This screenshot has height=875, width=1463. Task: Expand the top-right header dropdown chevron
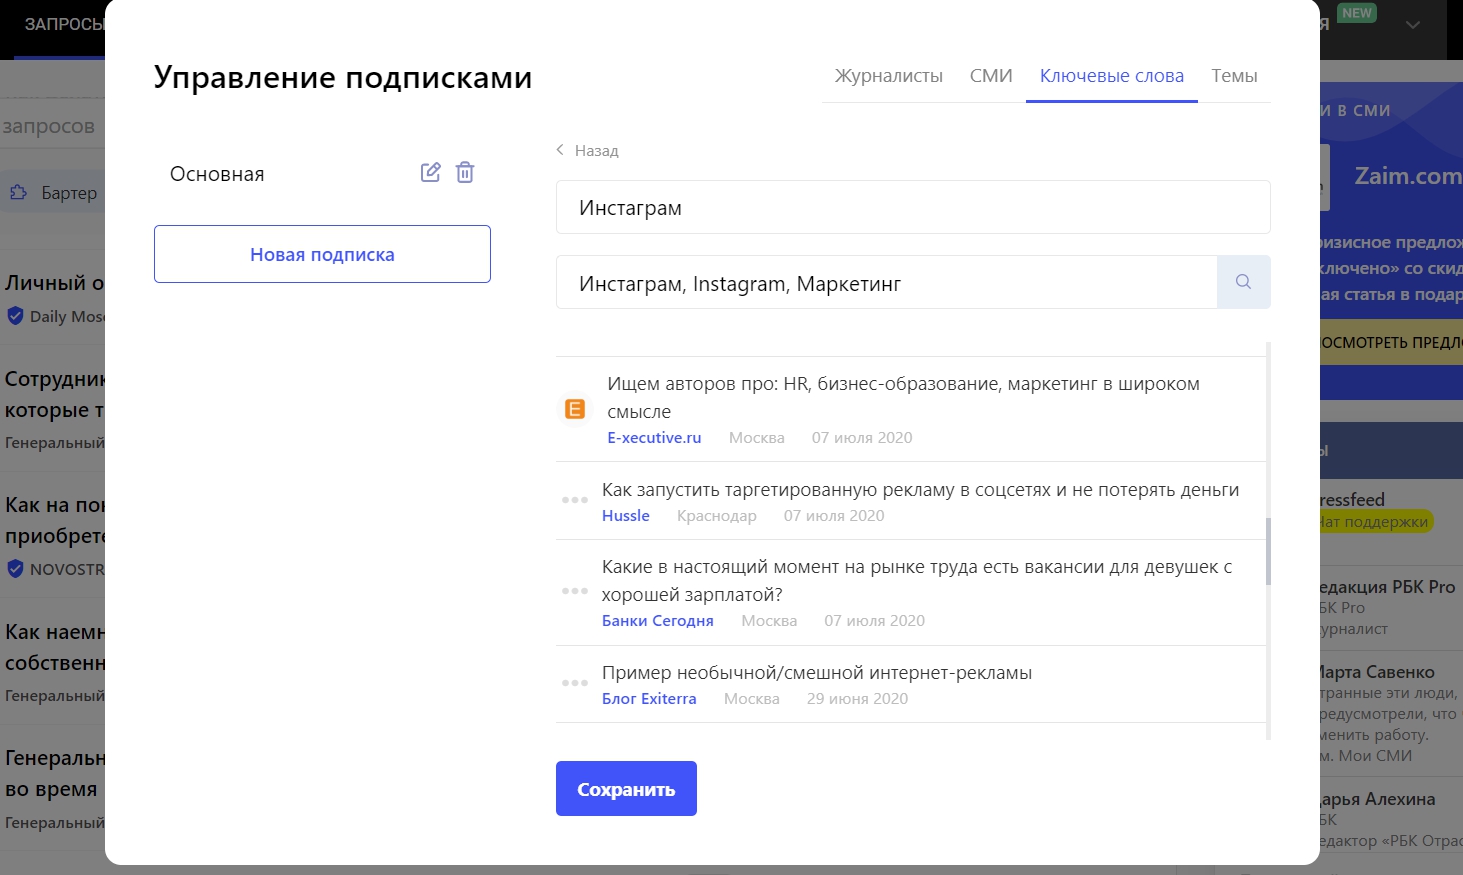pos(1412,25)
